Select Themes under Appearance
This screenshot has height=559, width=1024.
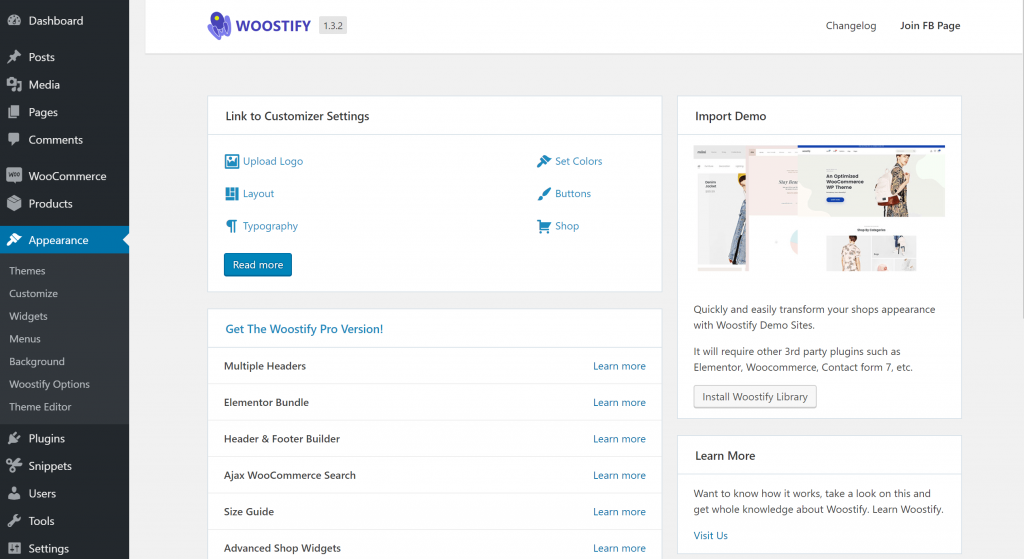(27, 270)
